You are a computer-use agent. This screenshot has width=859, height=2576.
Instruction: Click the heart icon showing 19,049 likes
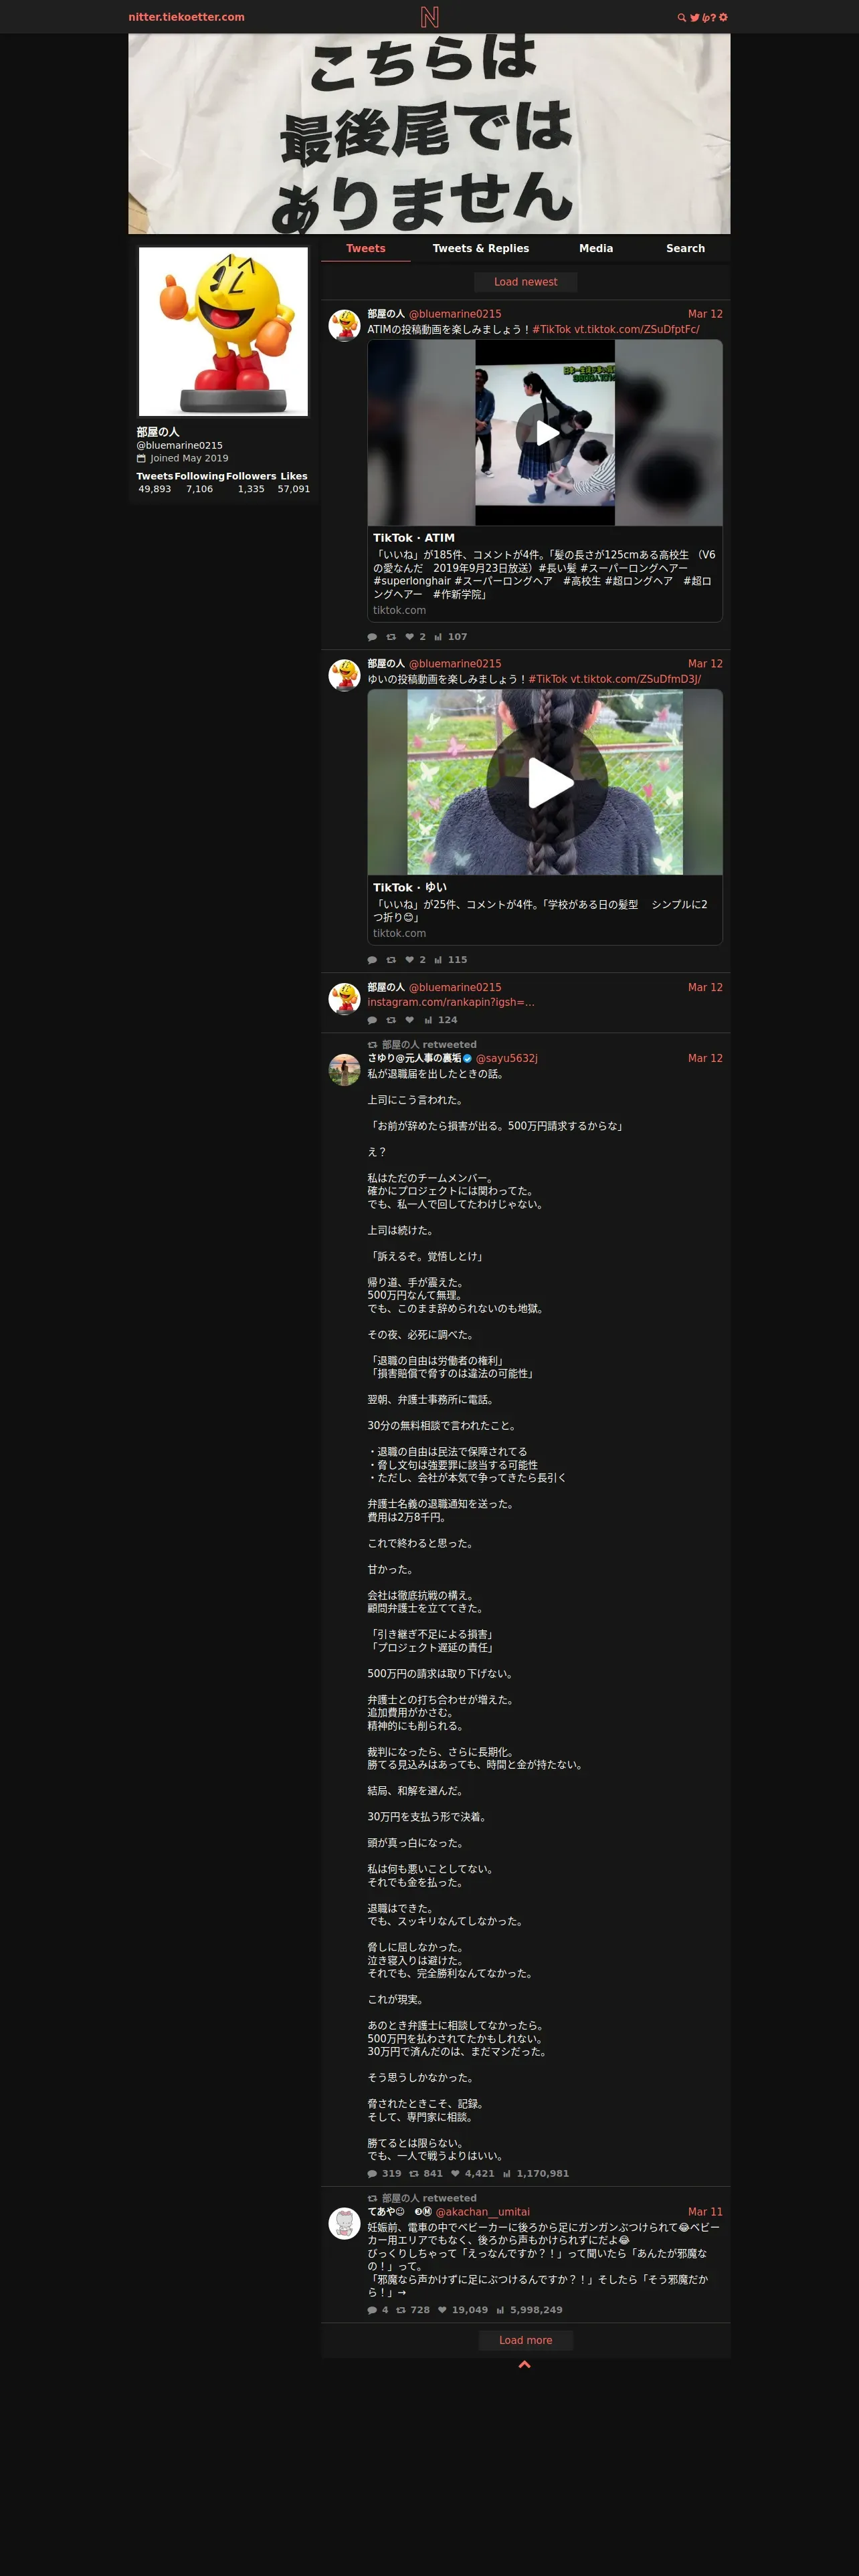click(x=442, y=2310)
